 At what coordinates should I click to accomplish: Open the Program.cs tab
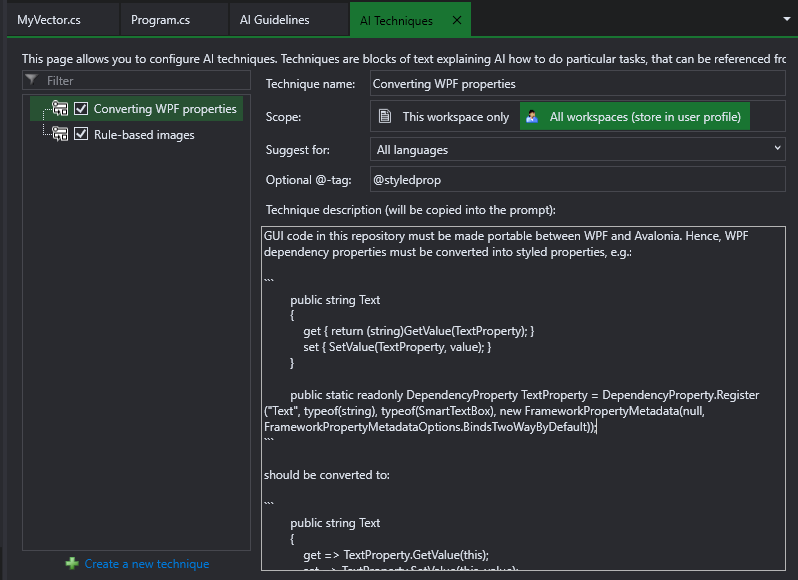point(160,20)
